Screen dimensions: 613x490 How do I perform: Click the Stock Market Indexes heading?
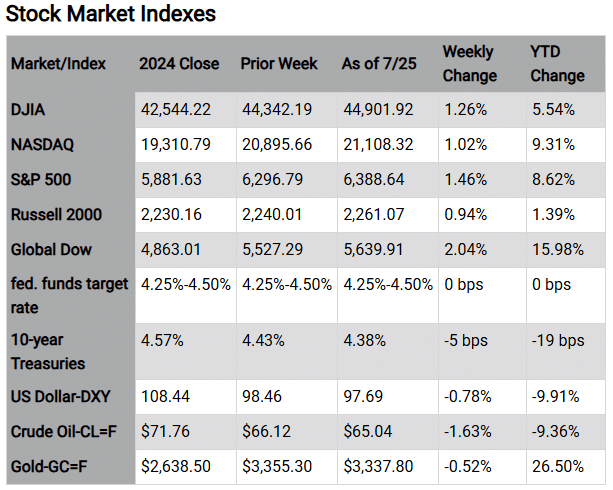[x=110, y=15]
